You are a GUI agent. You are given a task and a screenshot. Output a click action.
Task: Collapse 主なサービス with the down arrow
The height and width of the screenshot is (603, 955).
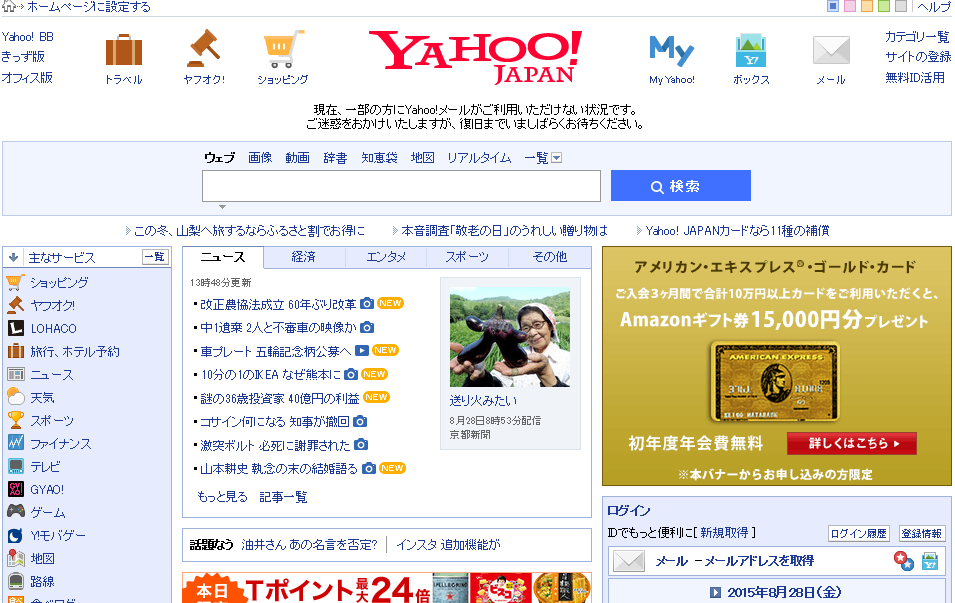pyautogui.click(x=13, y=257)
